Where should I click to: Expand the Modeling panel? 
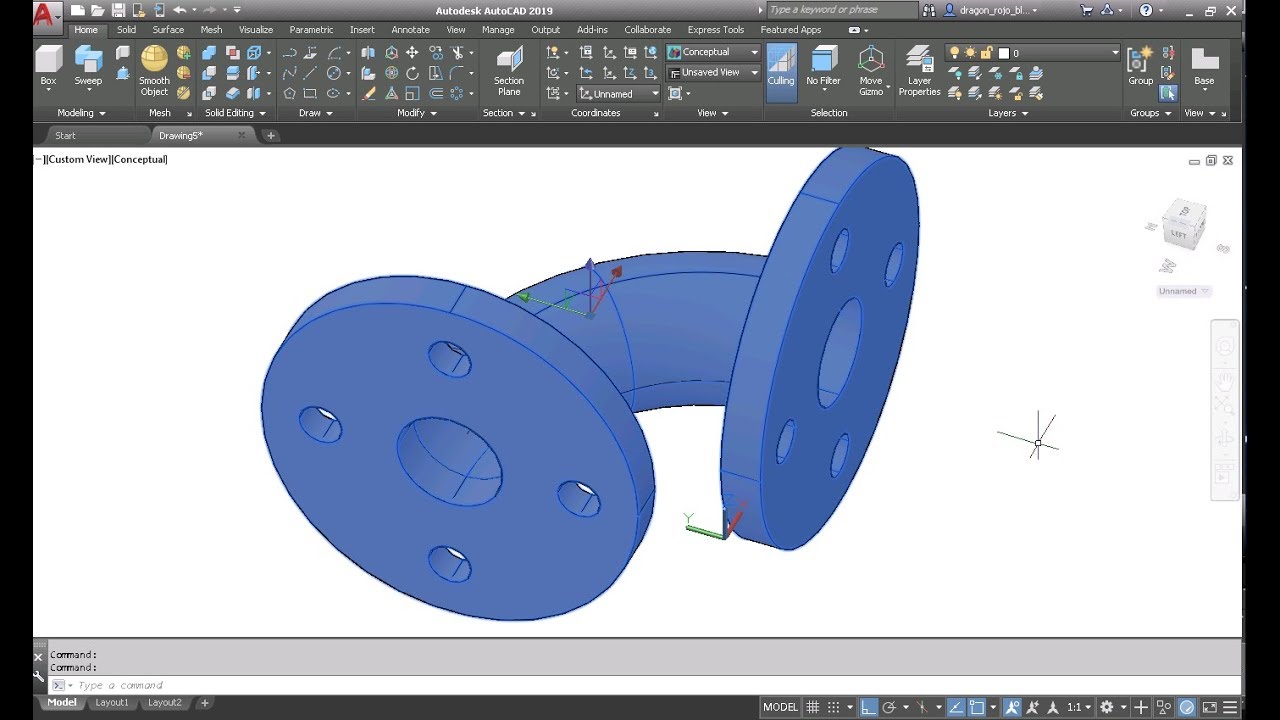81,113
